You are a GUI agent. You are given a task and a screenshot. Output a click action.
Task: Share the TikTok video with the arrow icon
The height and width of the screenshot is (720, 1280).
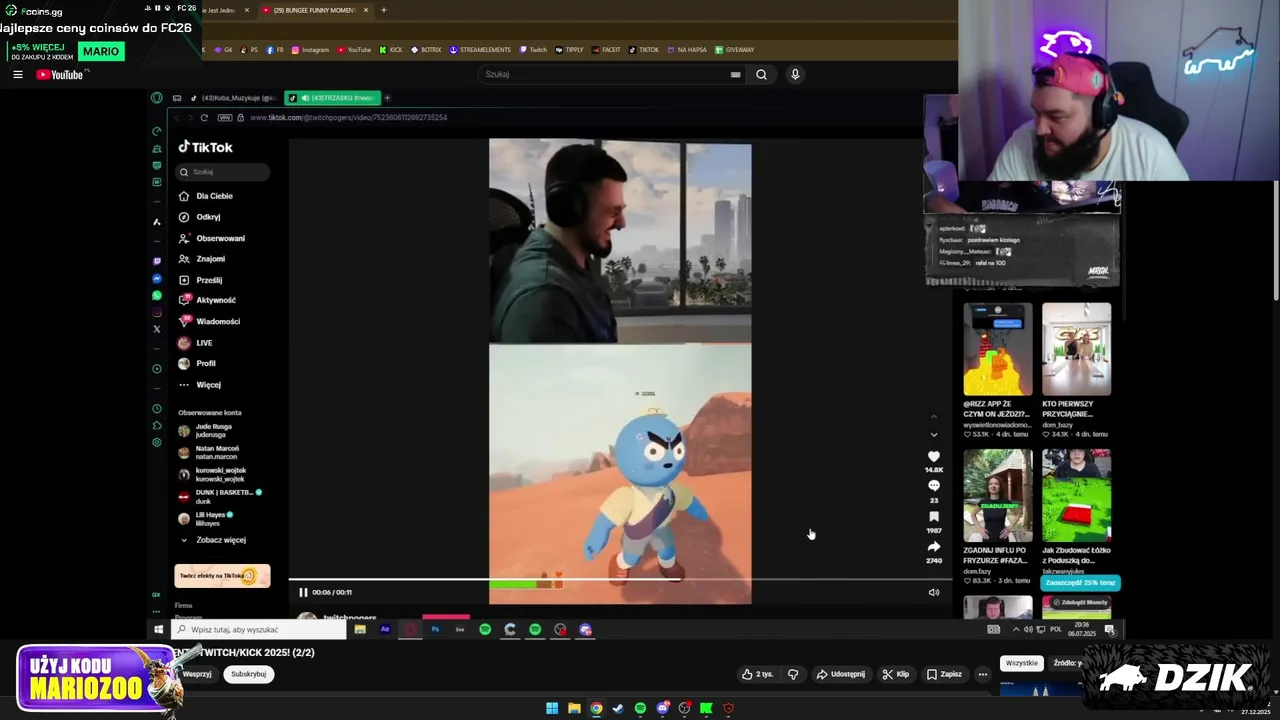tap(934, 547)
